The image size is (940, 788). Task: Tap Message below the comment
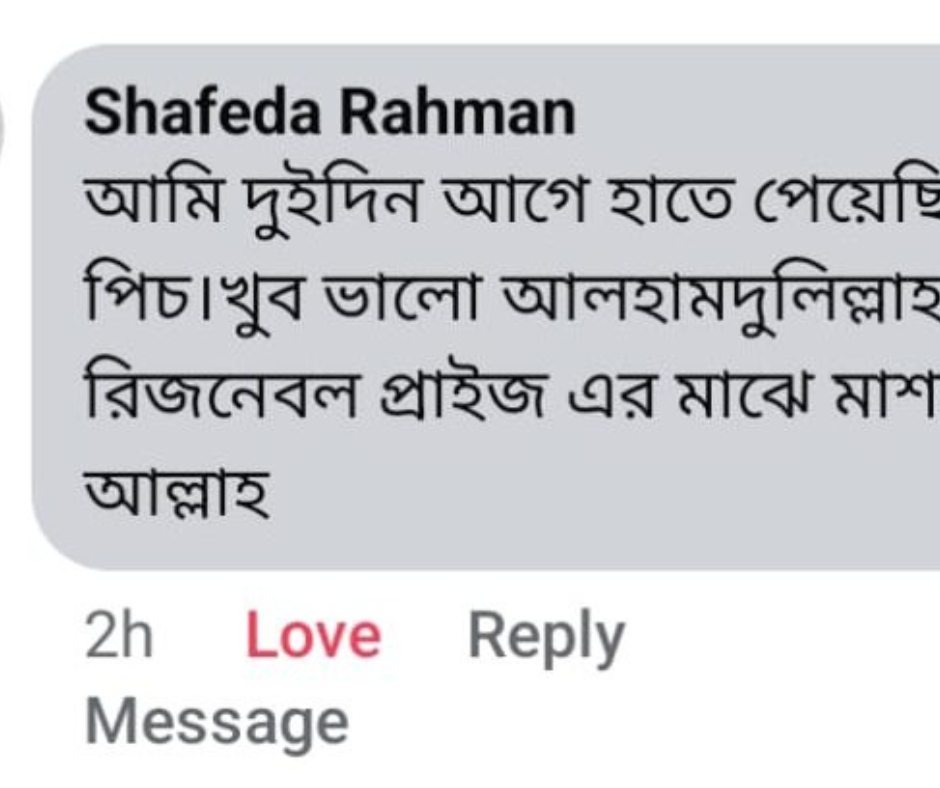point(217,722)
